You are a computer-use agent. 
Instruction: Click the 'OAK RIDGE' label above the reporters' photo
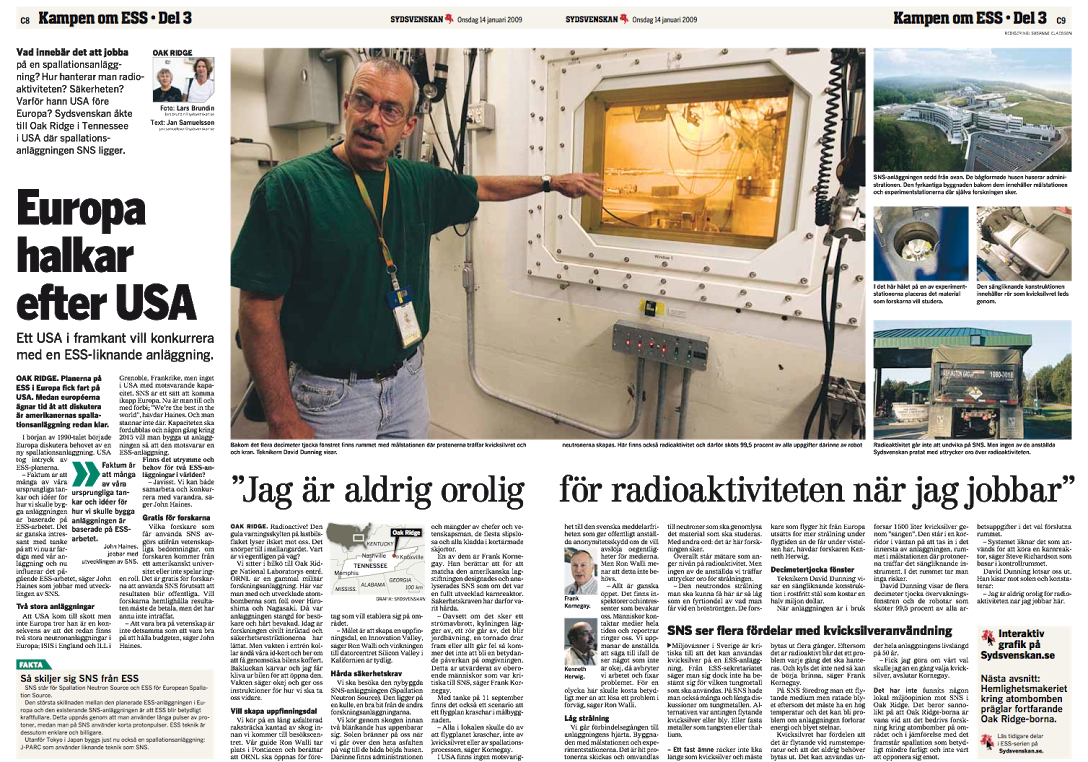[172, 53]
